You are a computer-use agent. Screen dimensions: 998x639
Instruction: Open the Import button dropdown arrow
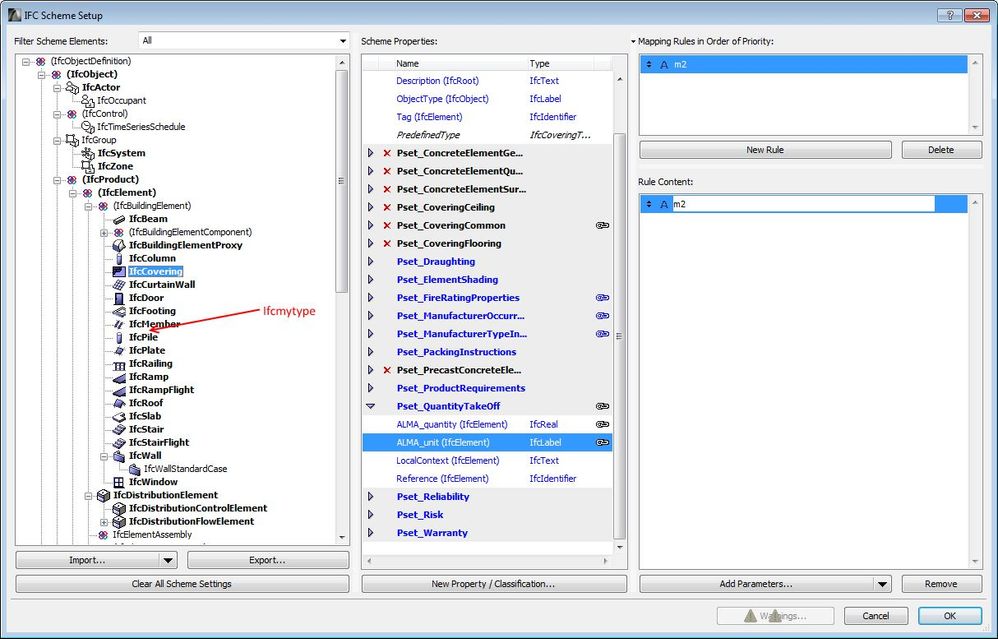tap(168, 561)
